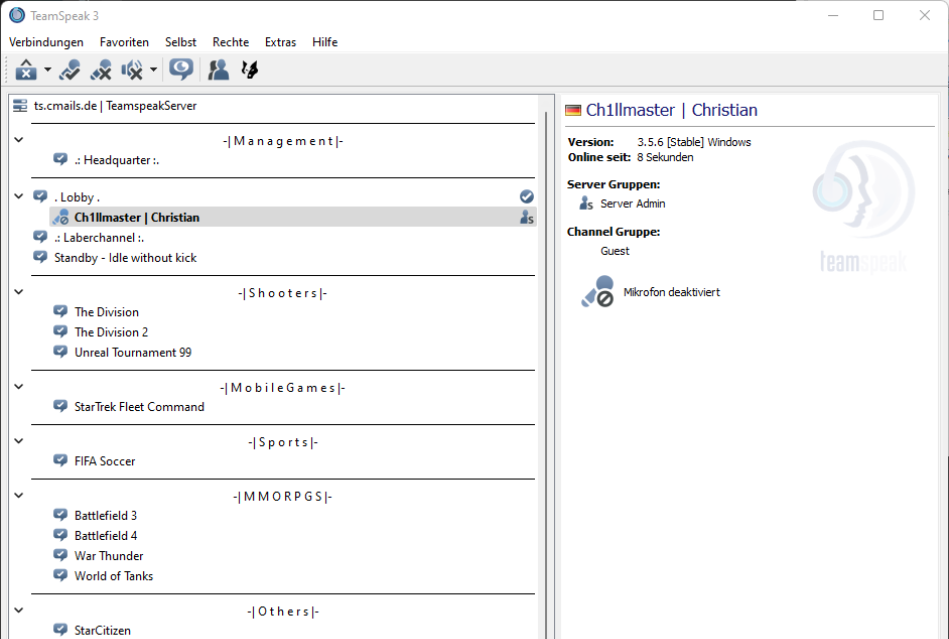Image resolution: width=949 pixels, height=639 pixels.
Task: Toggle subscribe to all channels eye icon
Action: pyautogui.click(x=181, y=70)
